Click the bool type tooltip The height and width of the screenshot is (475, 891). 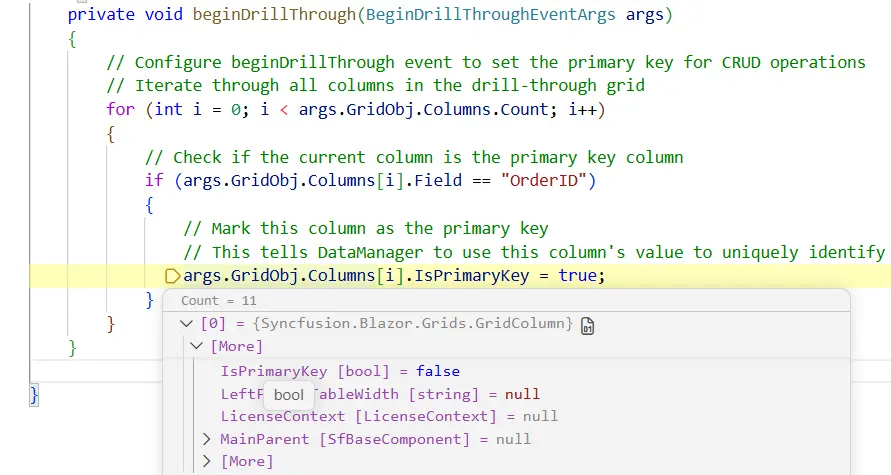(289, 395)
